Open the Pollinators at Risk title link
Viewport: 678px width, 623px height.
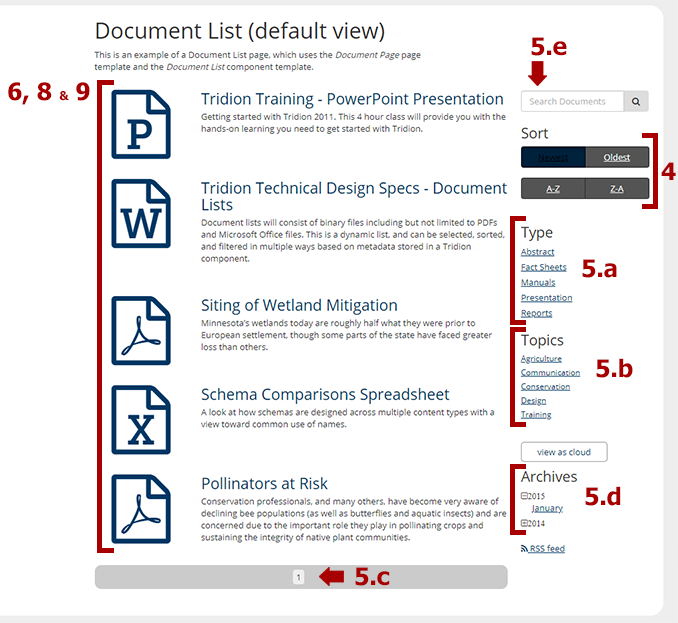coord(264,483)
